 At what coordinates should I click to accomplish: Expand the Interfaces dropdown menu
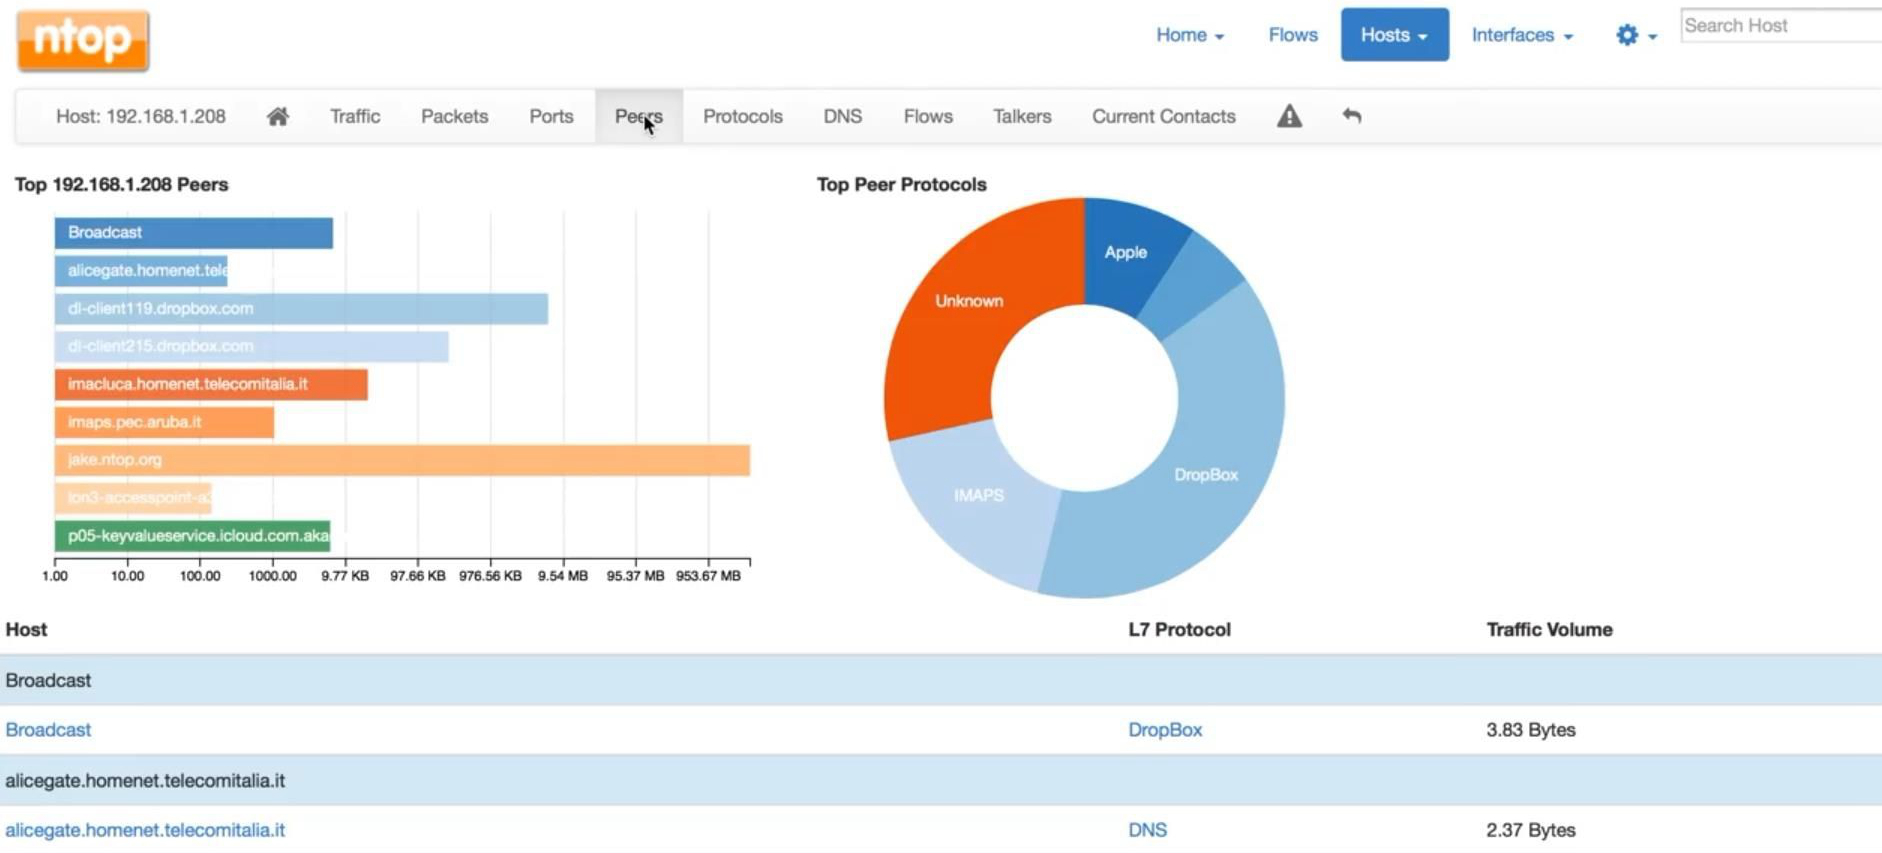point(1522,35)
